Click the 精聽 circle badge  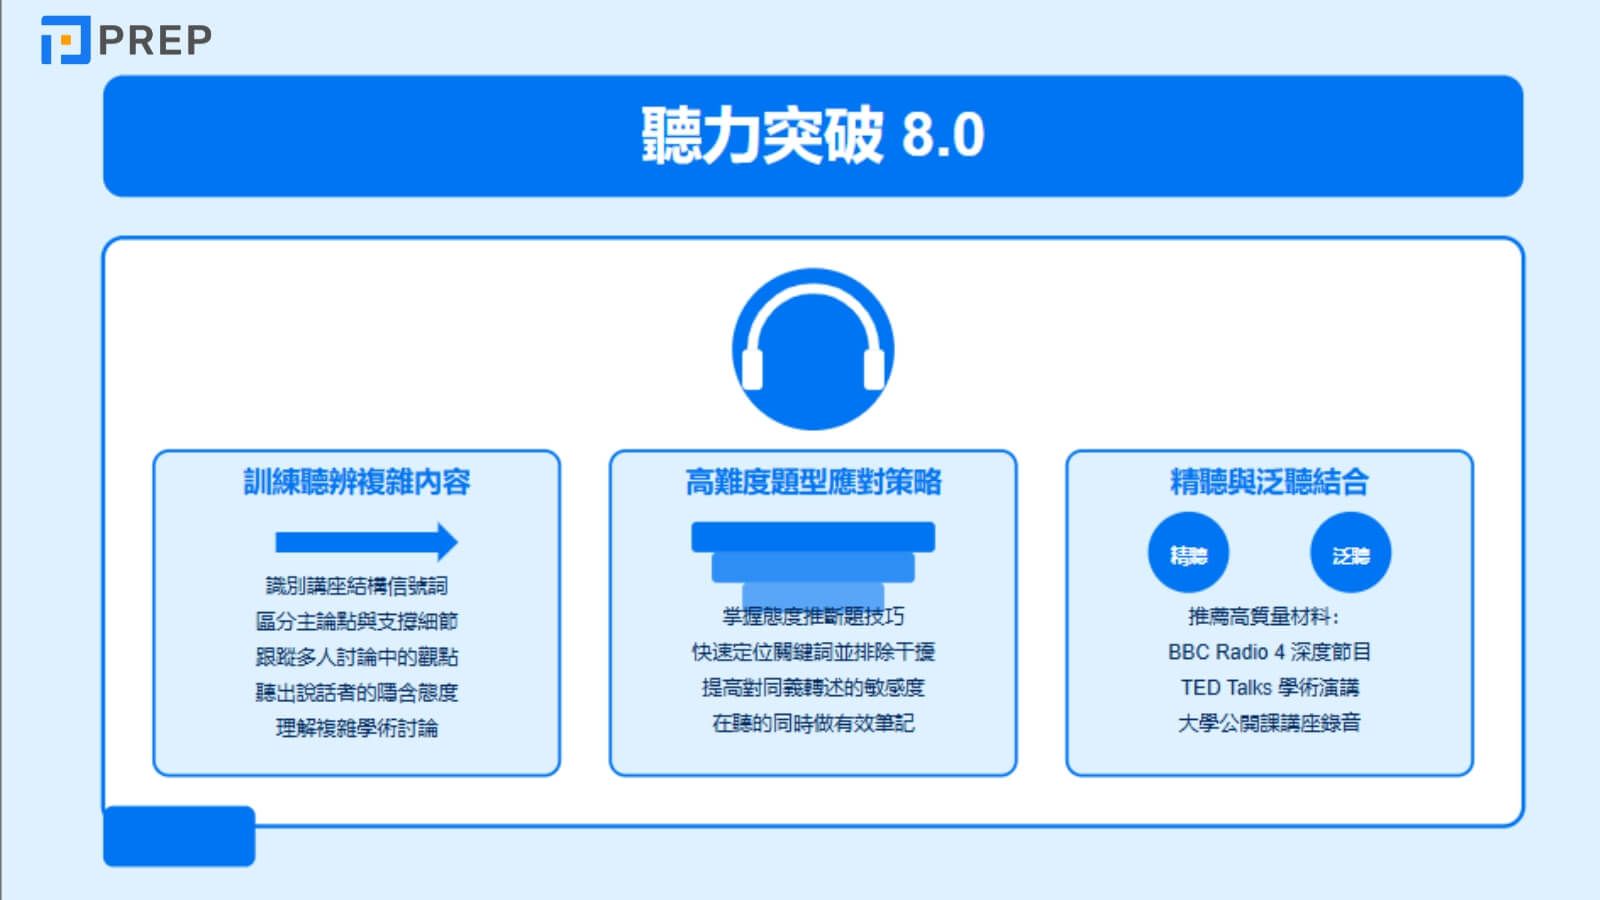(1188, 553)
